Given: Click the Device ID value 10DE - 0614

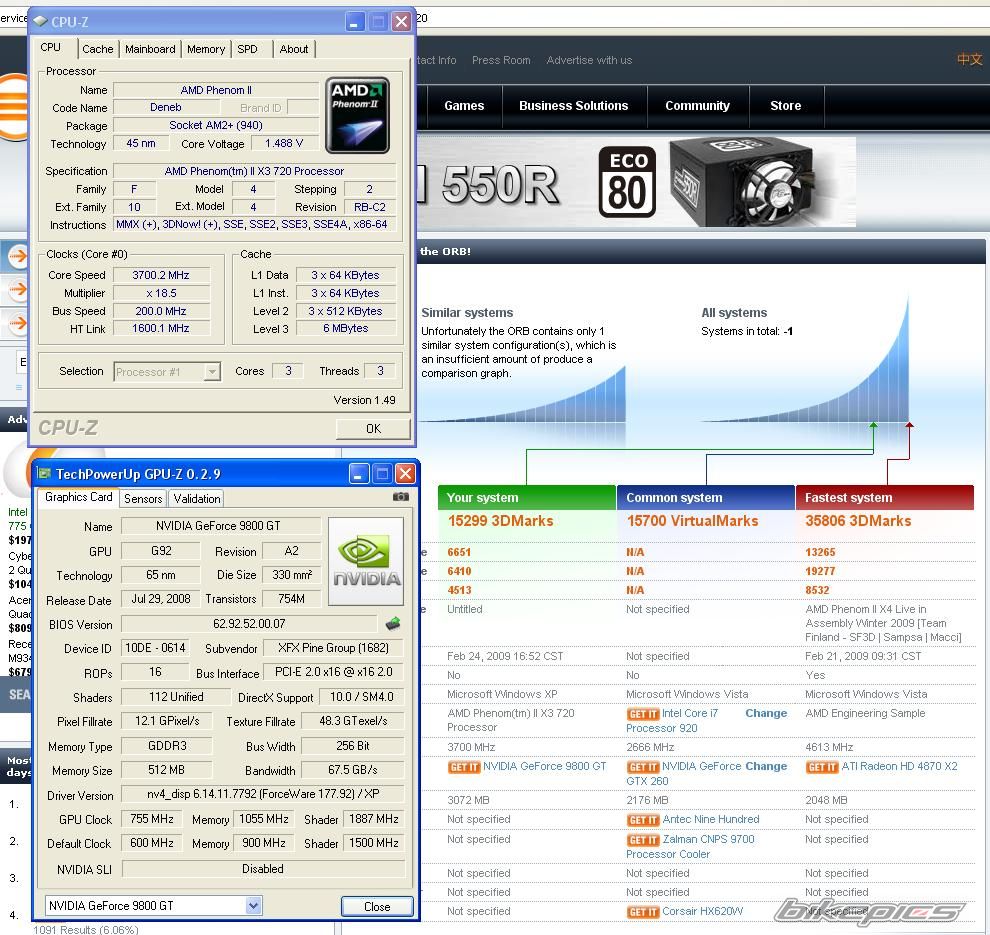Looking at the screenshot, I should 155,648.
